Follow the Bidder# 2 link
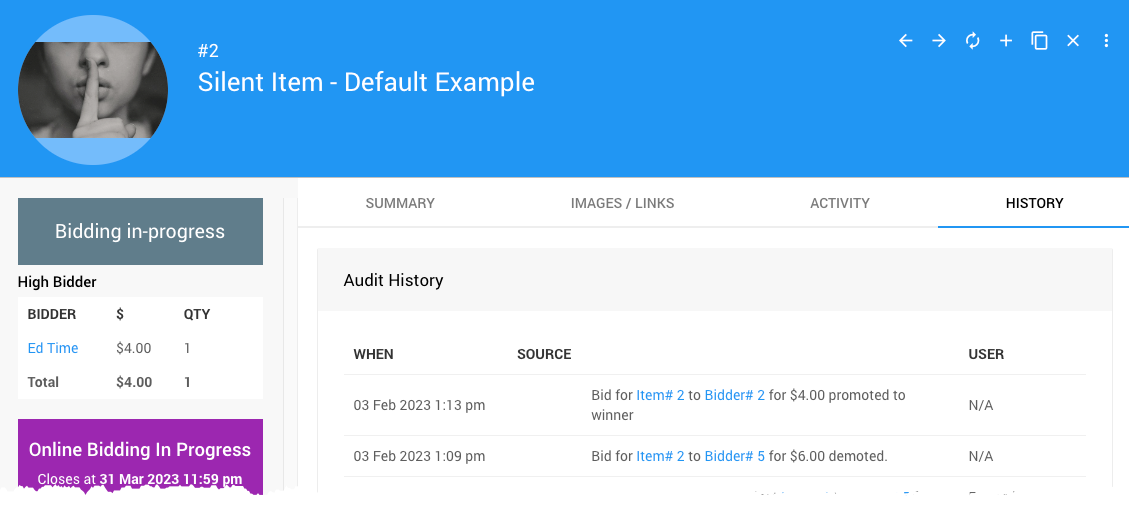 (x=734, y=395)
